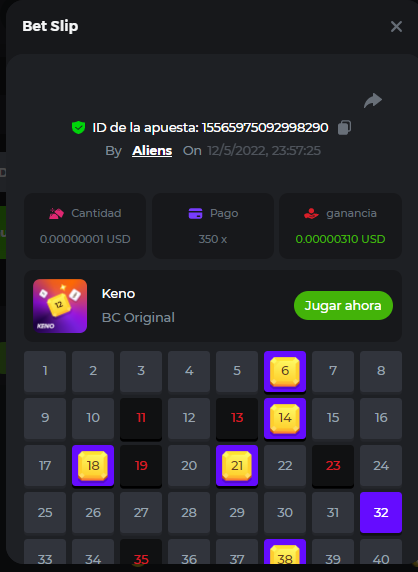Screen dimensions: 418x572
Task: Click the Keno game title text
Action: pos(118,294)
